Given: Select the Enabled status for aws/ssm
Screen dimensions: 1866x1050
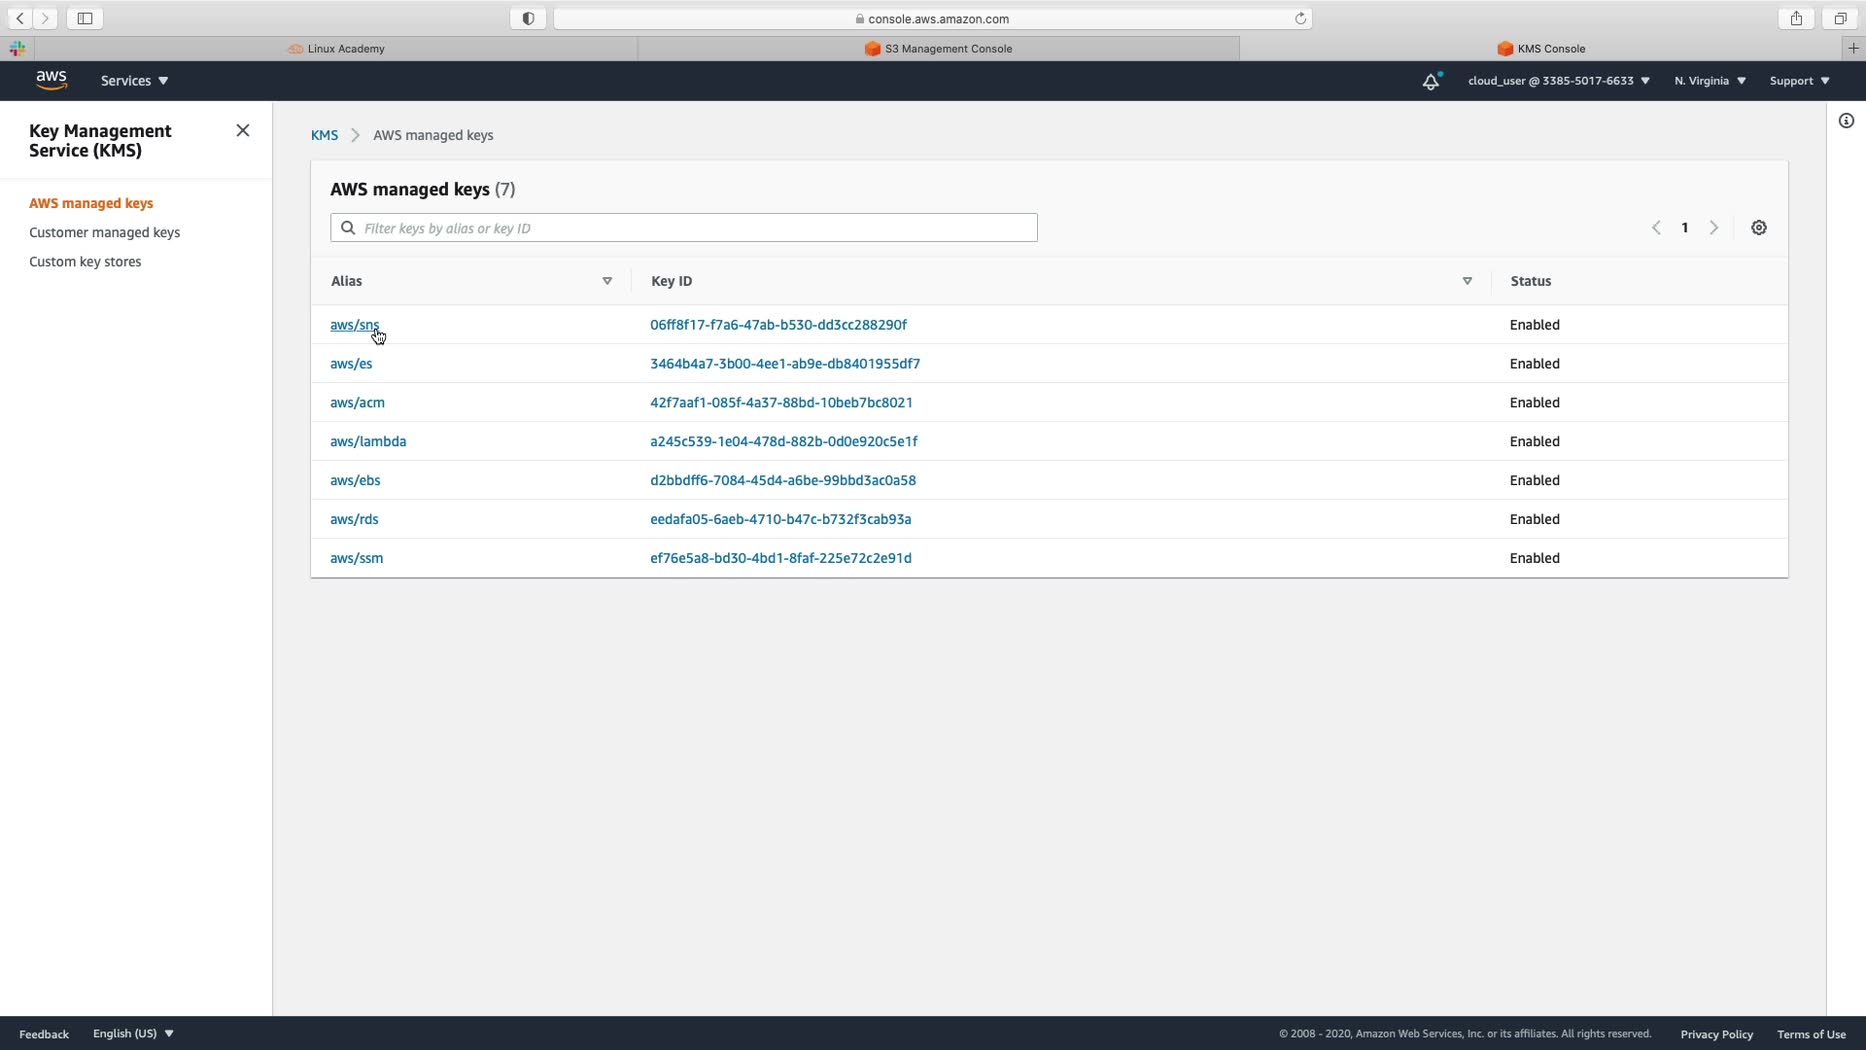Looking at the screenshot, I should pos(1534,559).
